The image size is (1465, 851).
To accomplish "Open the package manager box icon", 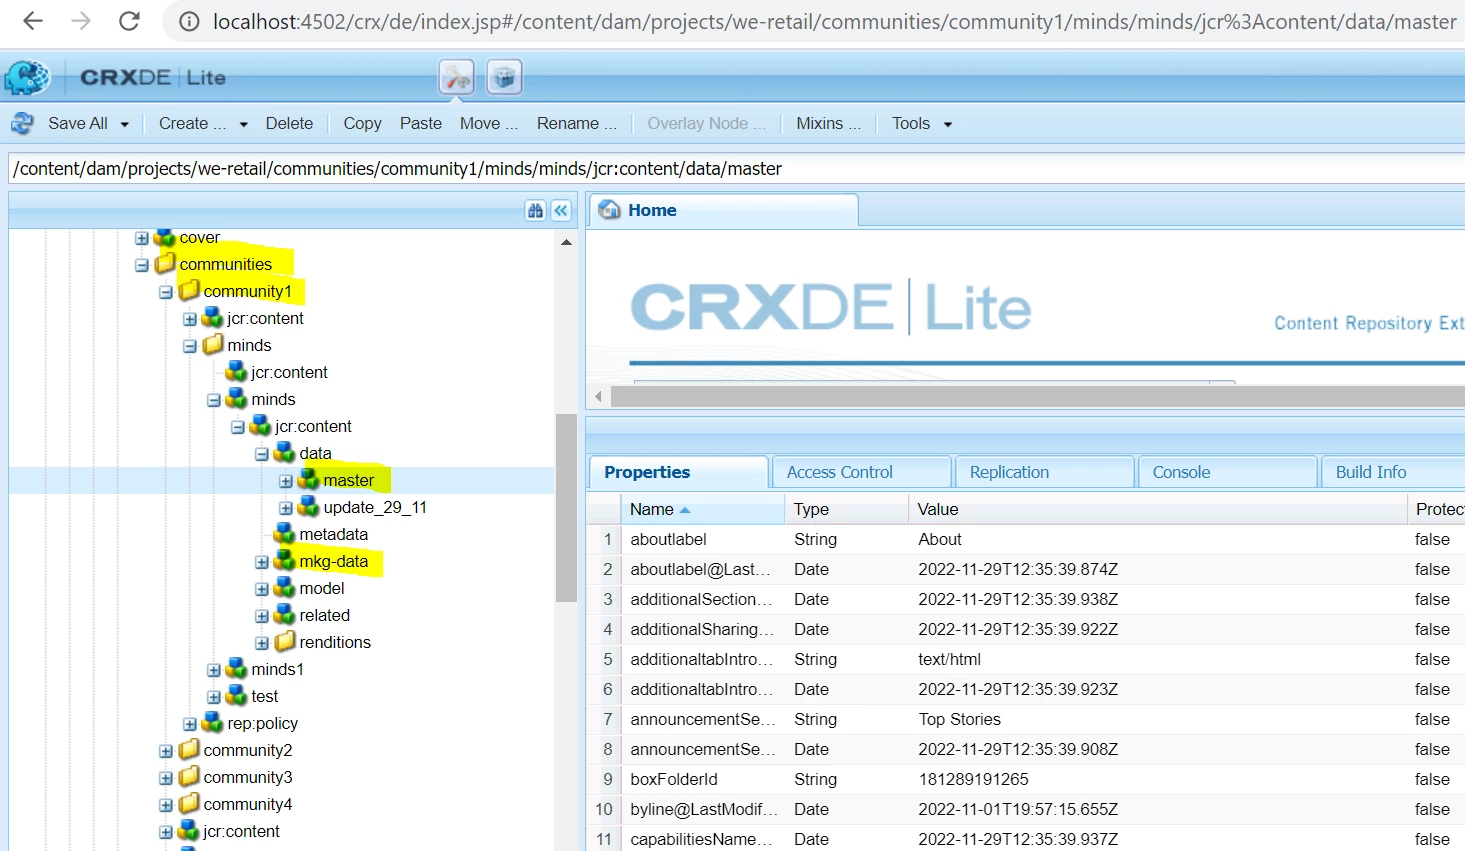I will [x=504, y=77].
